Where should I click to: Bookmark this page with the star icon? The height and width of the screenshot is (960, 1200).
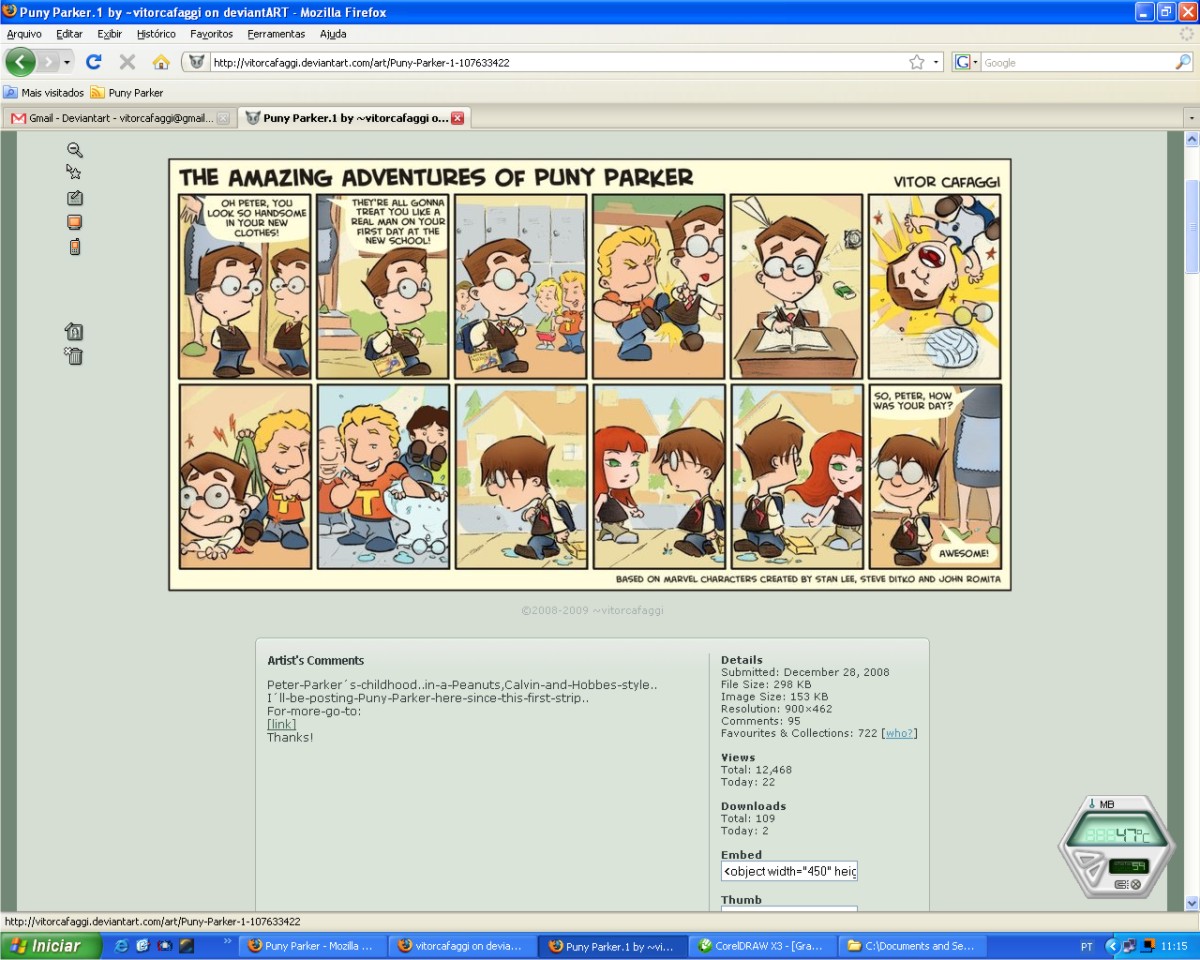point(916,62)
